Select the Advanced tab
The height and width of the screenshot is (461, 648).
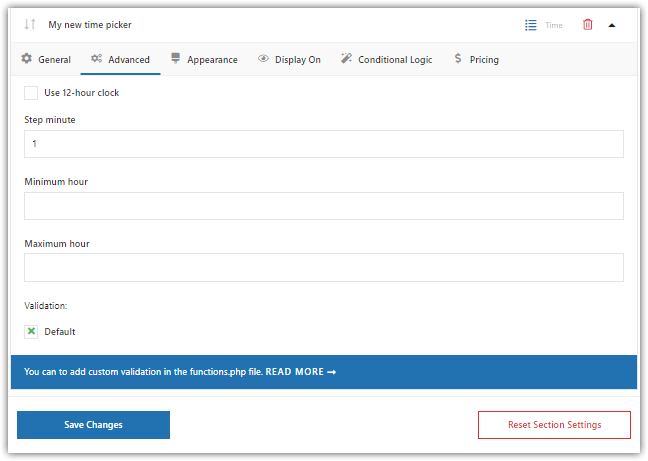(120, 59)
